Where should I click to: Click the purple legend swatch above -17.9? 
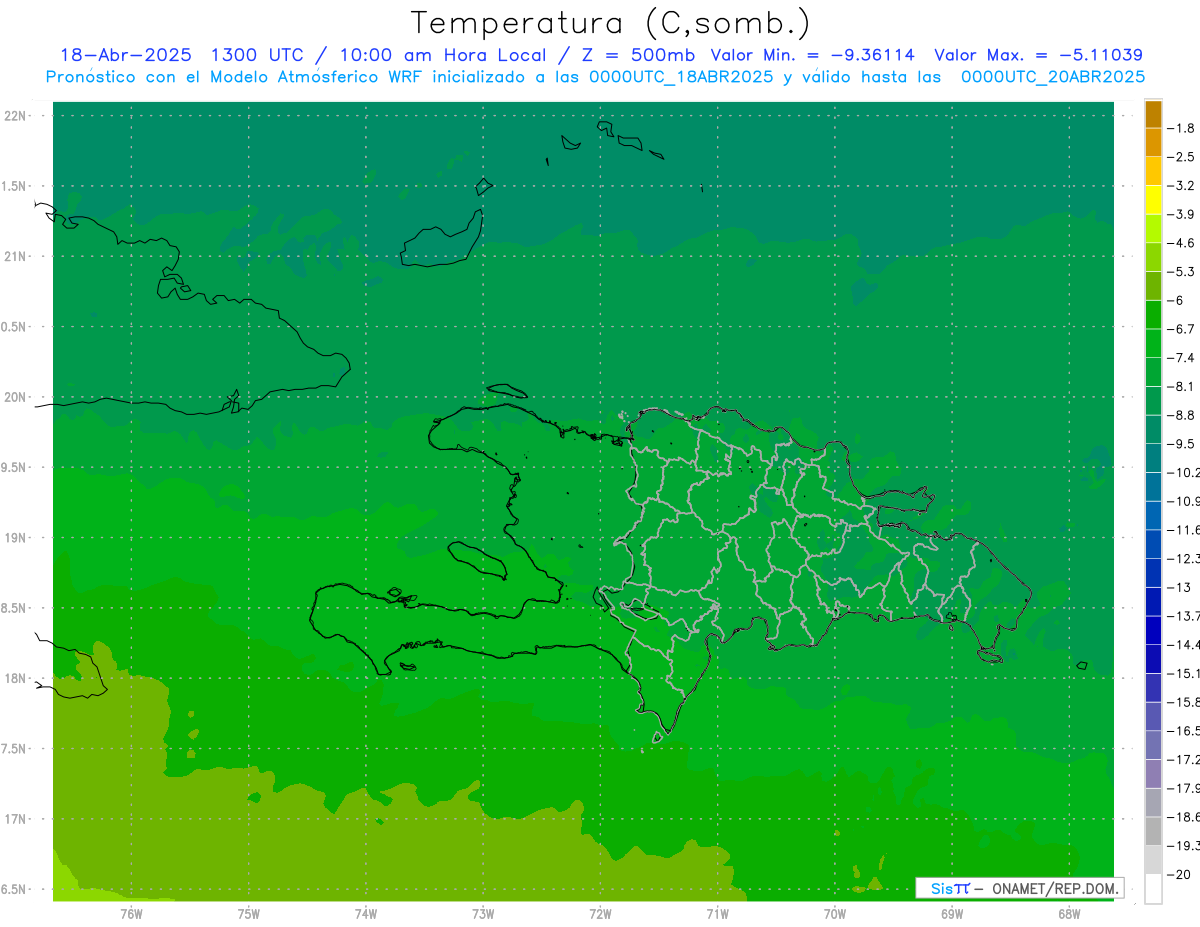(1153, 773)
